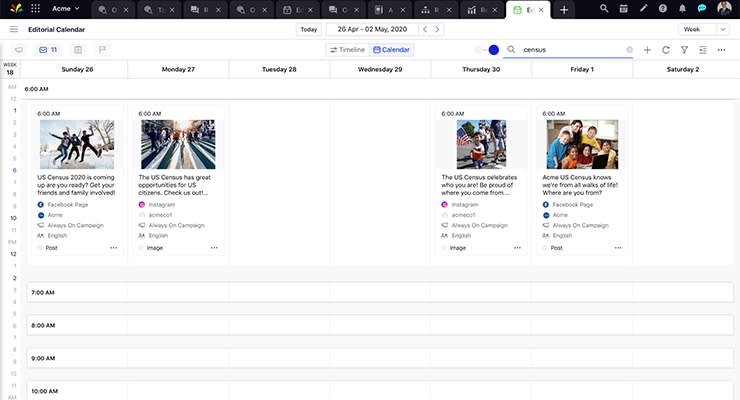The image size is (740, 400).
Task: Click the 'US Census 2020 is coming' post text
Action: 76,185
